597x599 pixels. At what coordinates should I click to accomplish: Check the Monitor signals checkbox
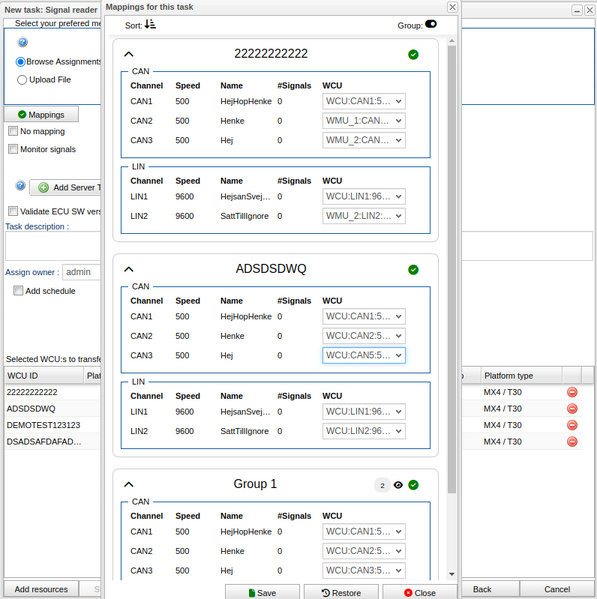click(x=13, y=149)
